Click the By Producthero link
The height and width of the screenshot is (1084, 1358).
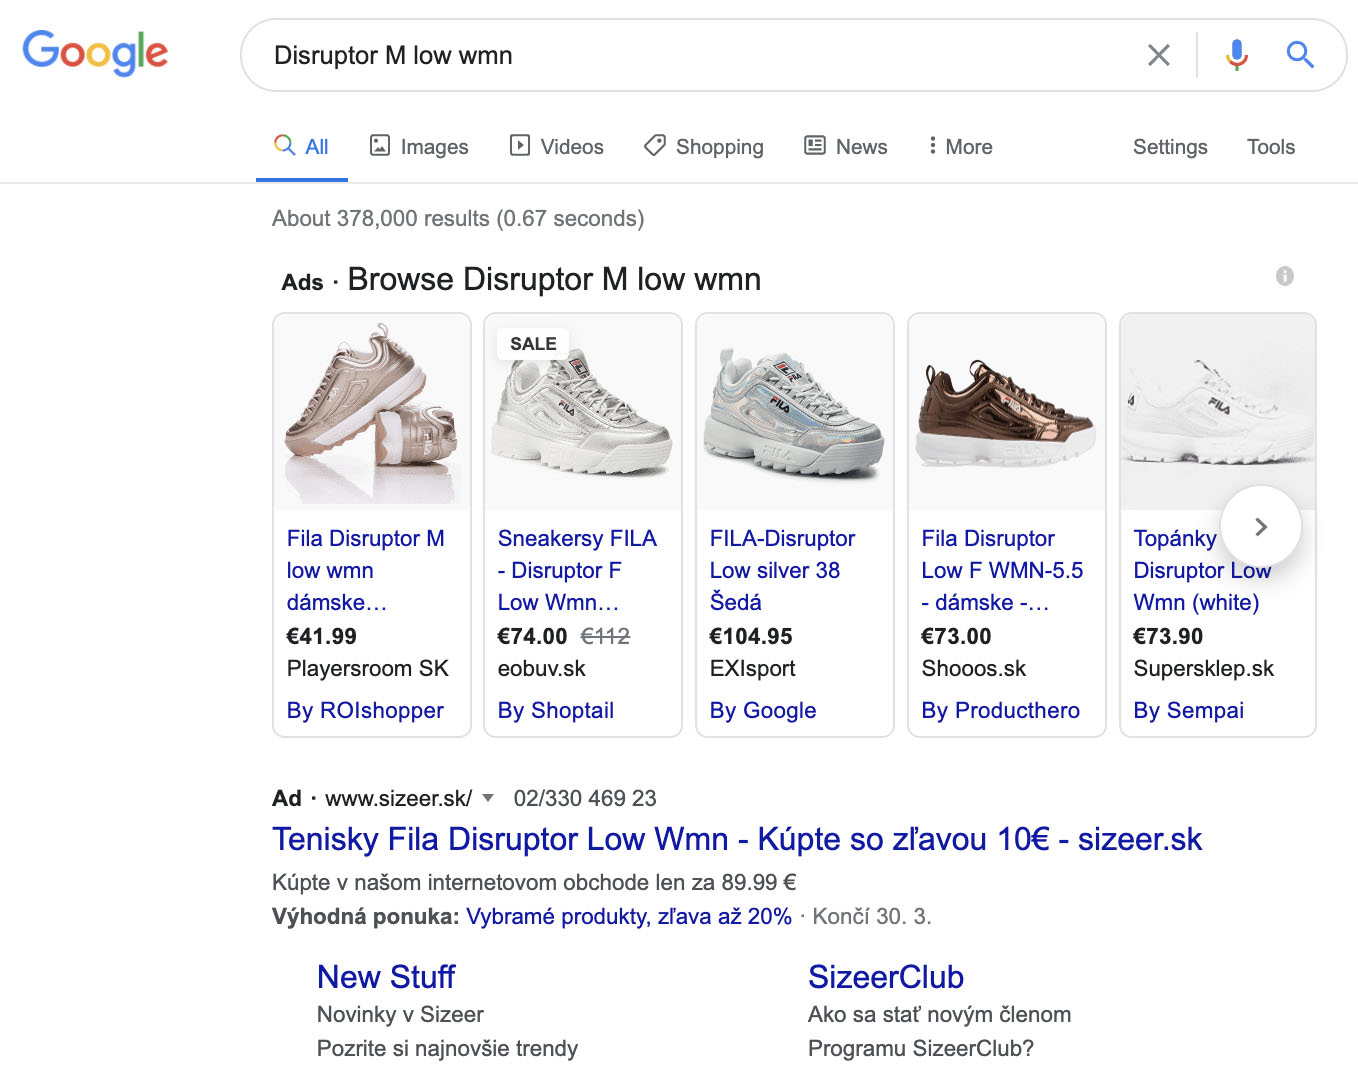1000,710
